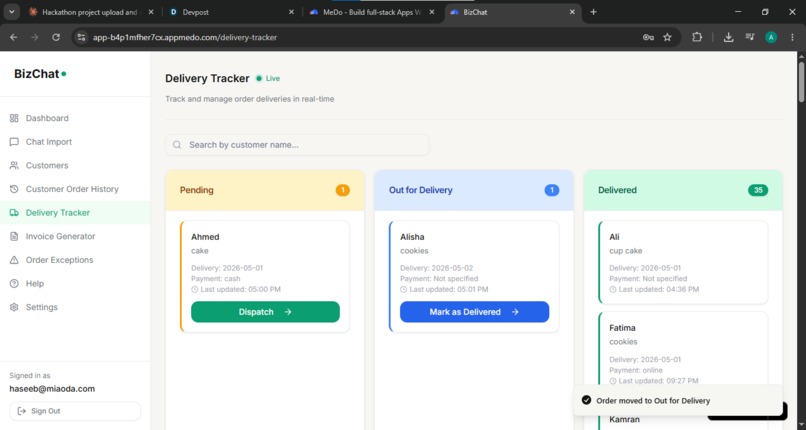
Task: Go forward in browser history
Action: (x=34, y=37)
